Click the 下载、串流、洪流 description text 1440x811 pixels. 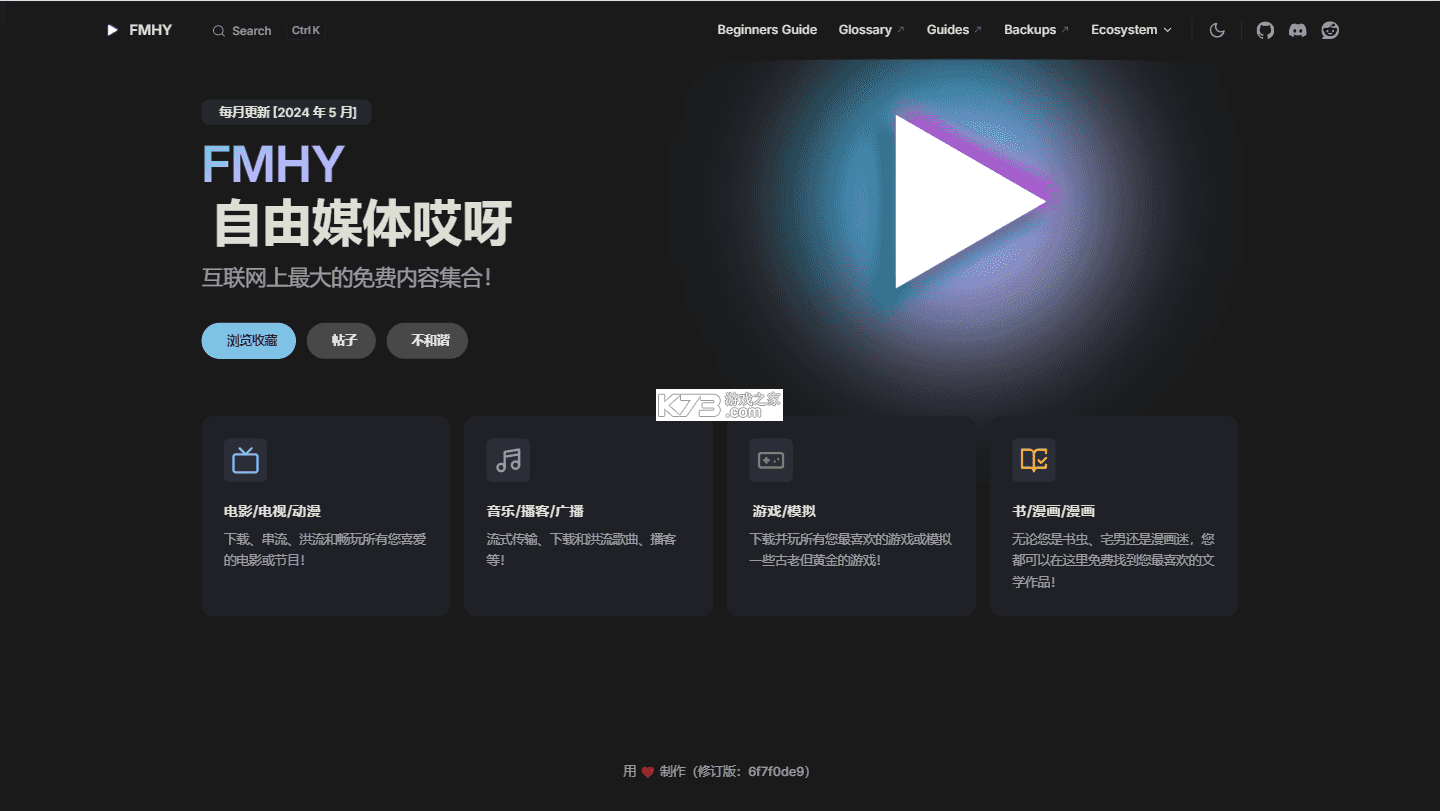coord(326,549)
